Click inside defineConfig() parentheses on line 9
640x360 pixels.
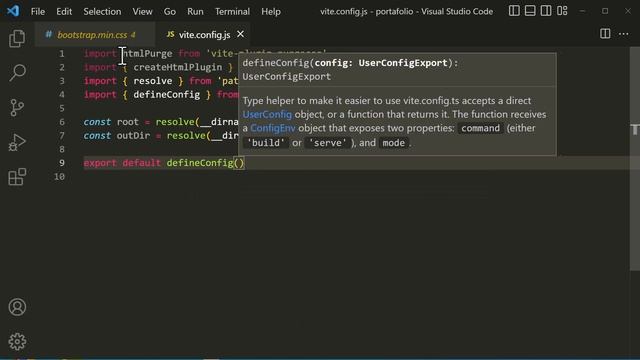pos(238,163)
